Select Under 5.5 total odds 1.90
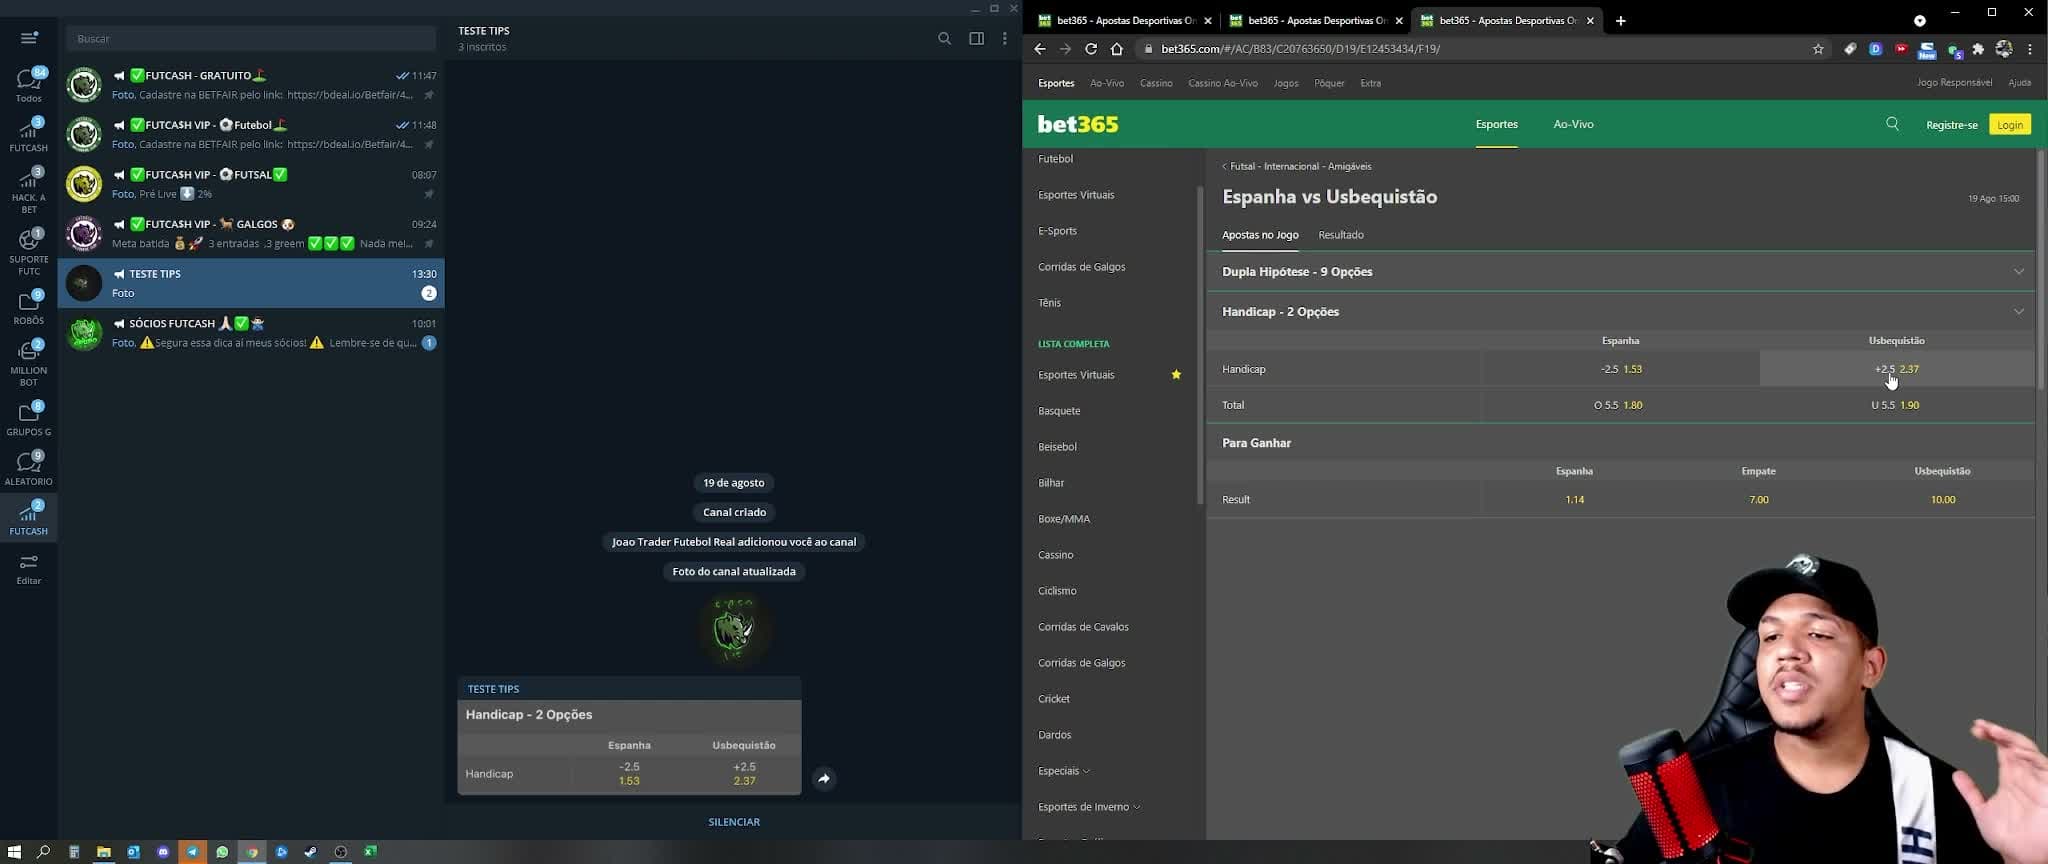Image resolution: width=2048 pixels, height=864 pixels. click(1896, 405)
